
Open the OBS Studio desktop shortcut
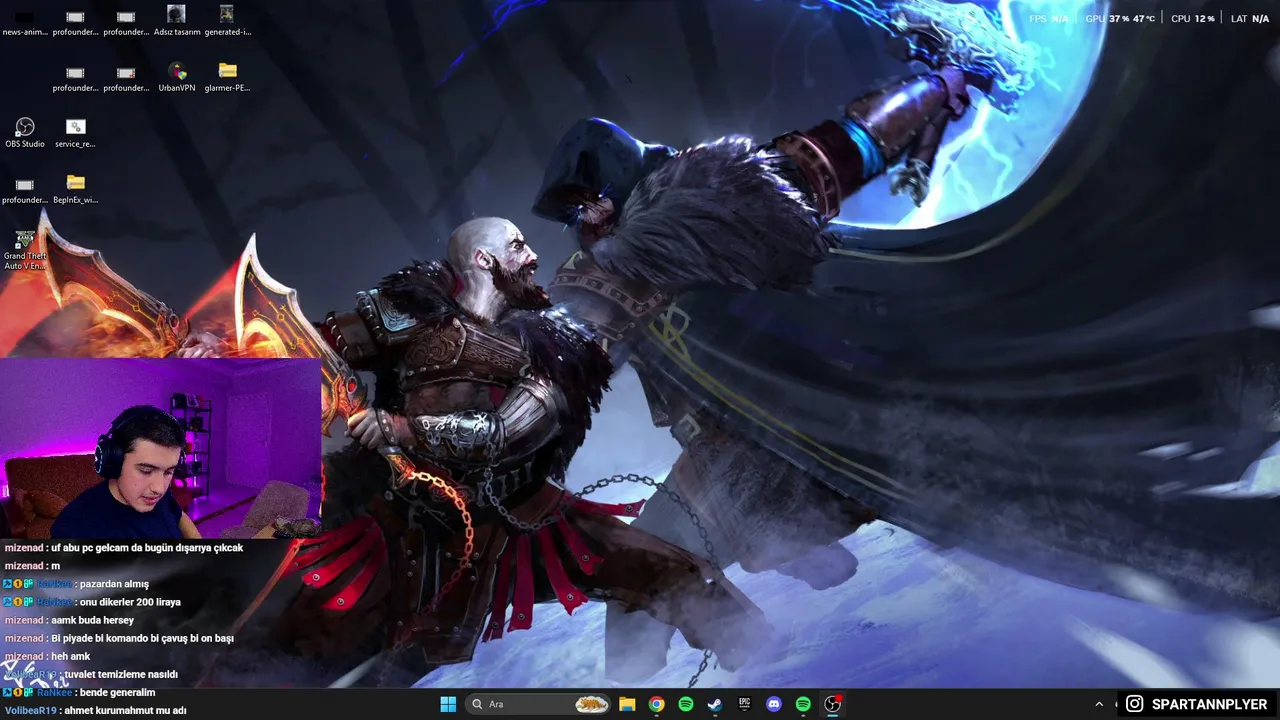pyautogui.click(x=25, y=132)
